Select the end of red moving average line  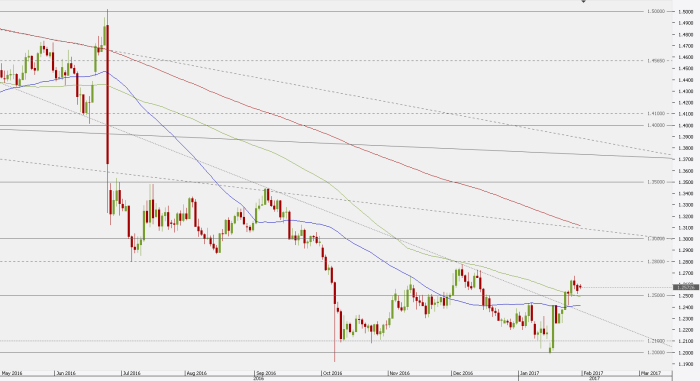[x=580, y=225]
